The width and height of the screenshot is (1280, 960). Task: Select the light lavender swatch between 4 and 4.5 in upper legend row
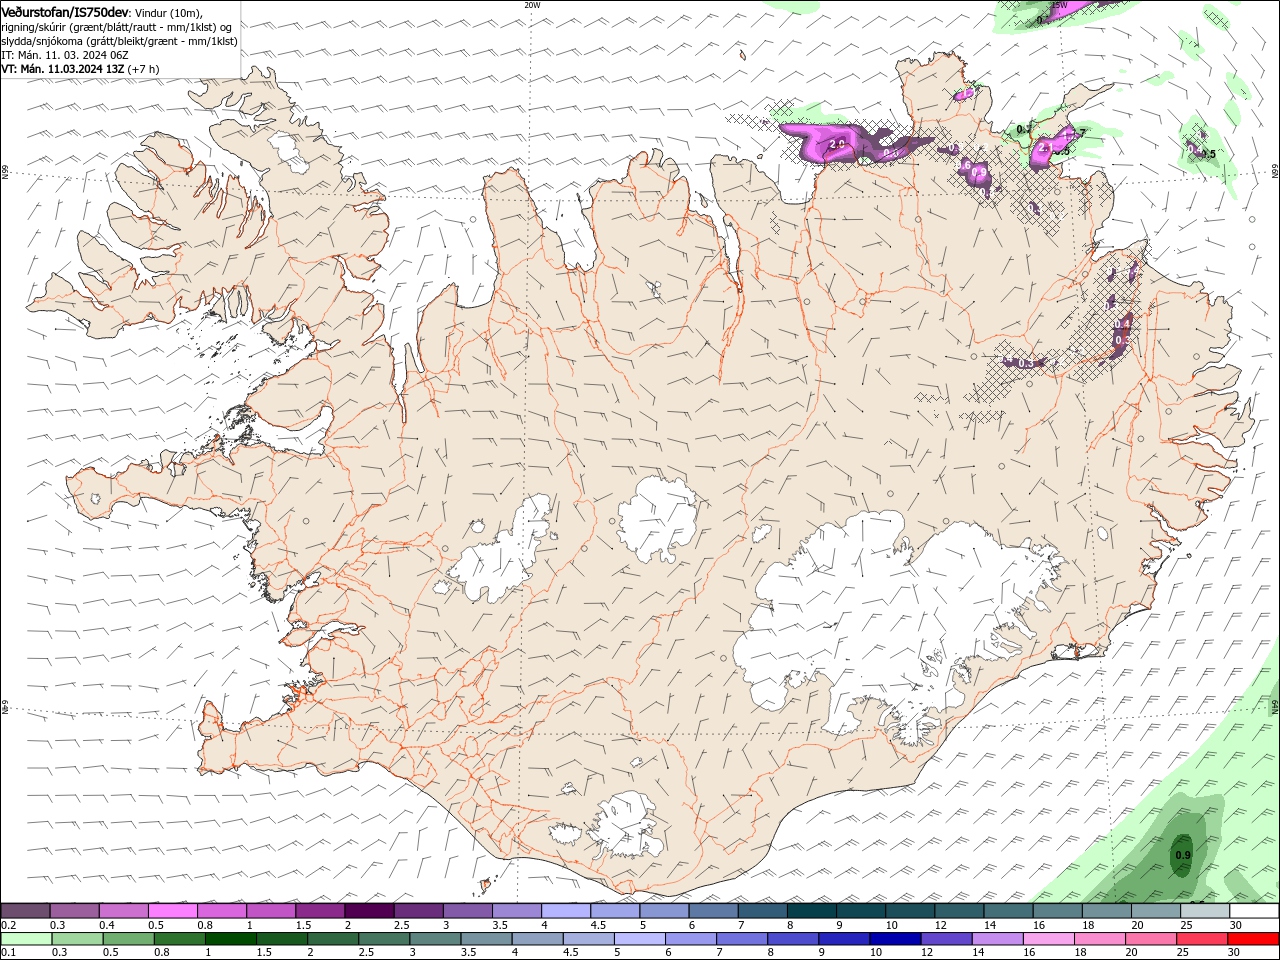[566, 911]
